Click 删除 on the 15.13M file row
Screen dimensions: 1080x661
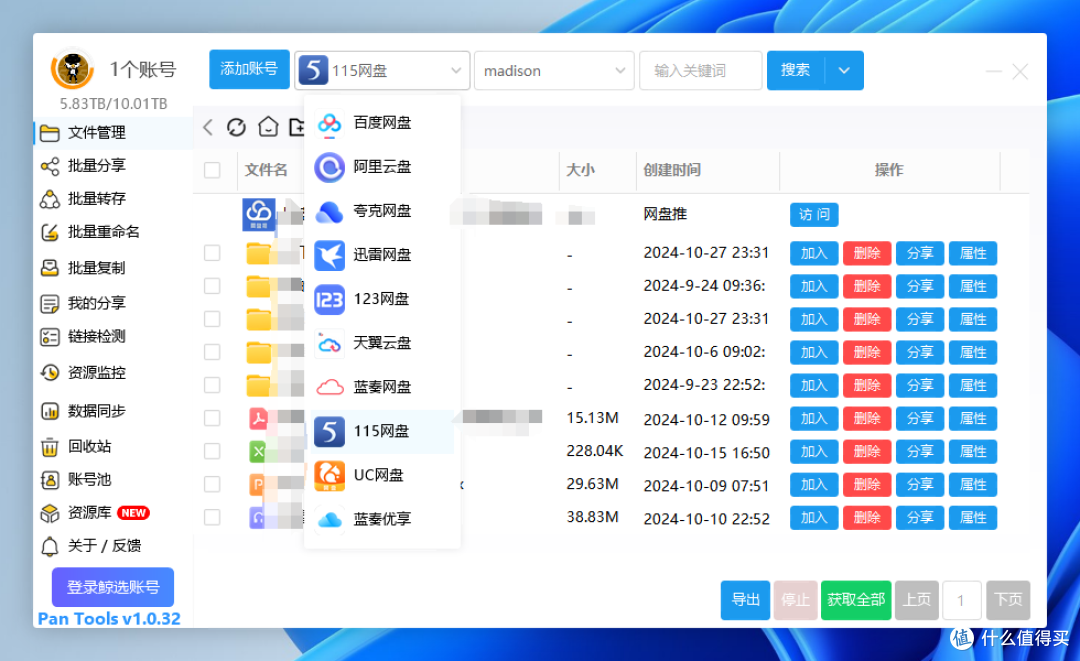pos(867,418)
